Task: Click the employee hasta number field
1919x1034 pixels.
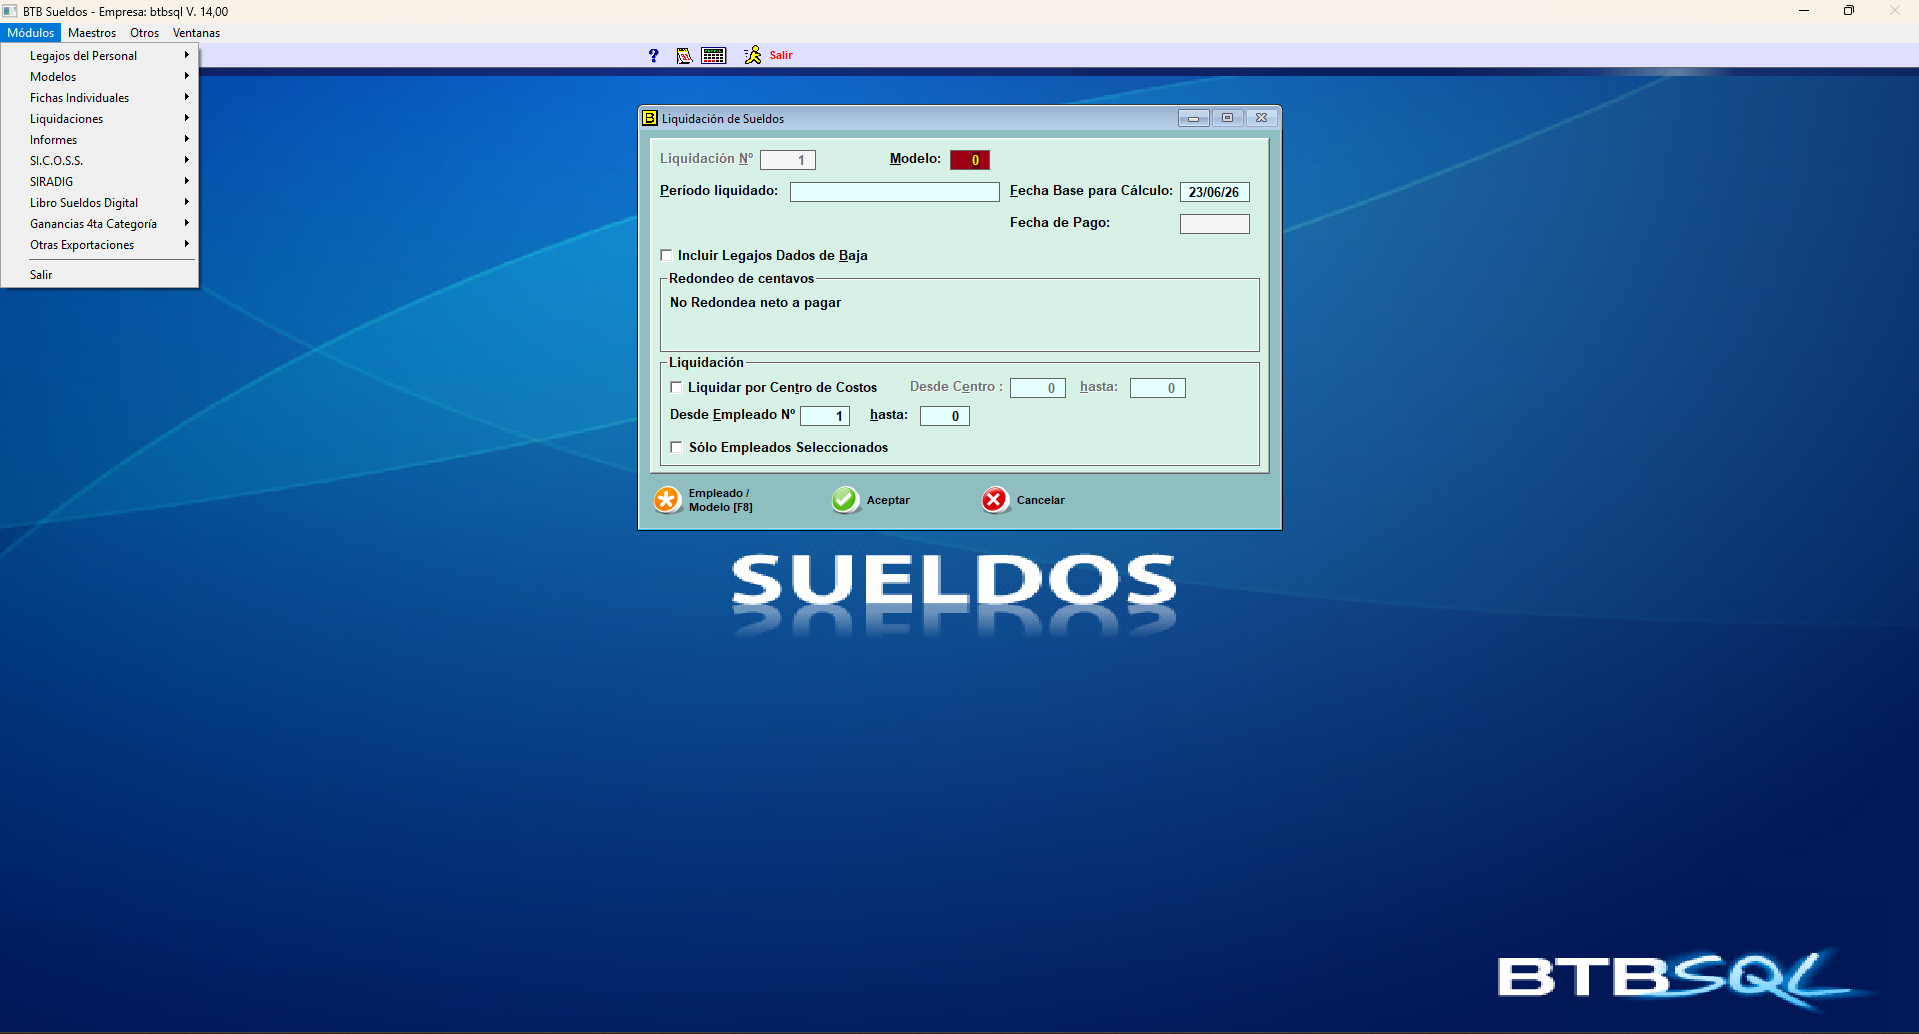Action: (945, 416)
